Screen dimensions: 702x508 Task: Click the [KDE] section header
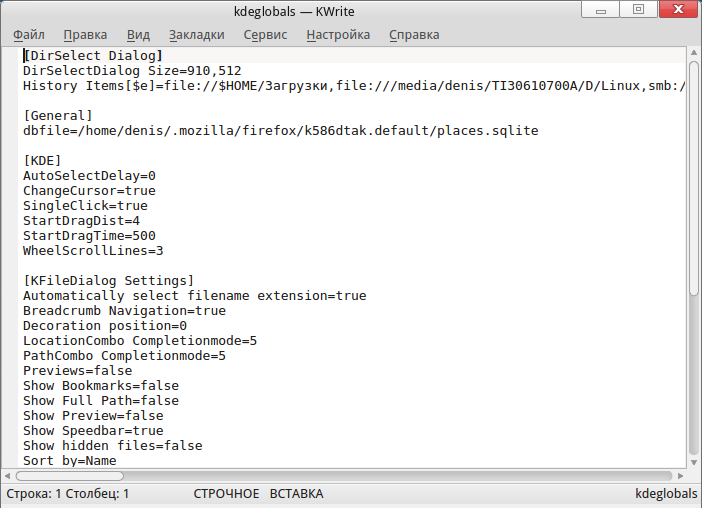coord(42,161)
